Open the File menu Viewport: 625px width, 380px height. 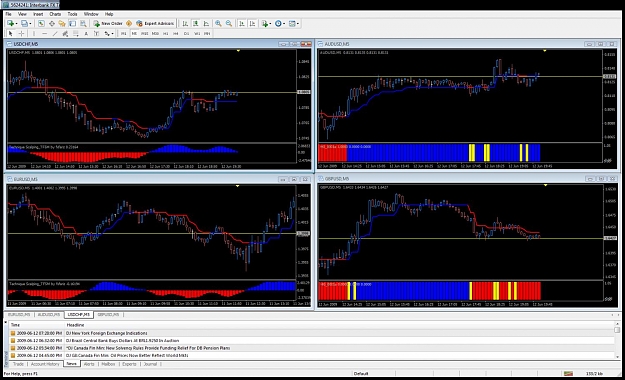[x=8, y=14]
